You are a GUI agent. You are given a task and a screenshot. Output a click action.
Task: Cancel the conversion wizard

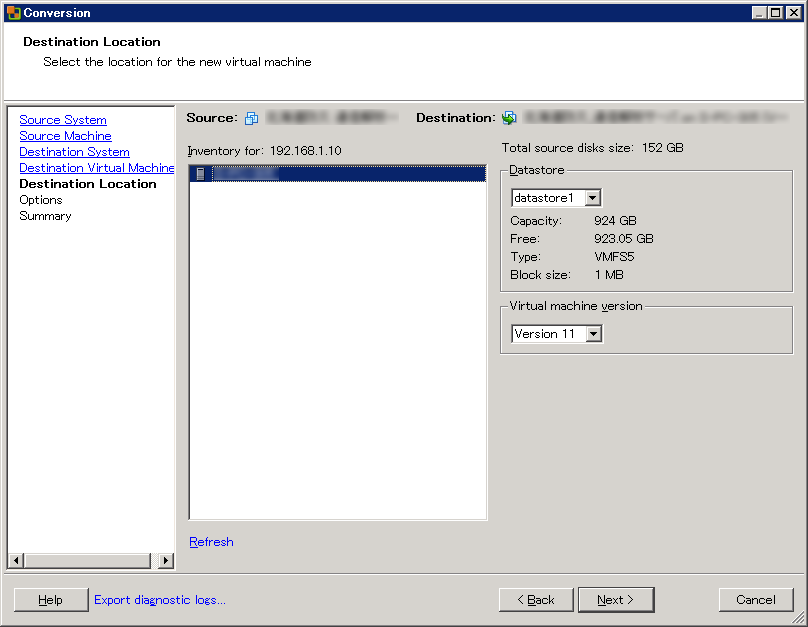point(755,600)
